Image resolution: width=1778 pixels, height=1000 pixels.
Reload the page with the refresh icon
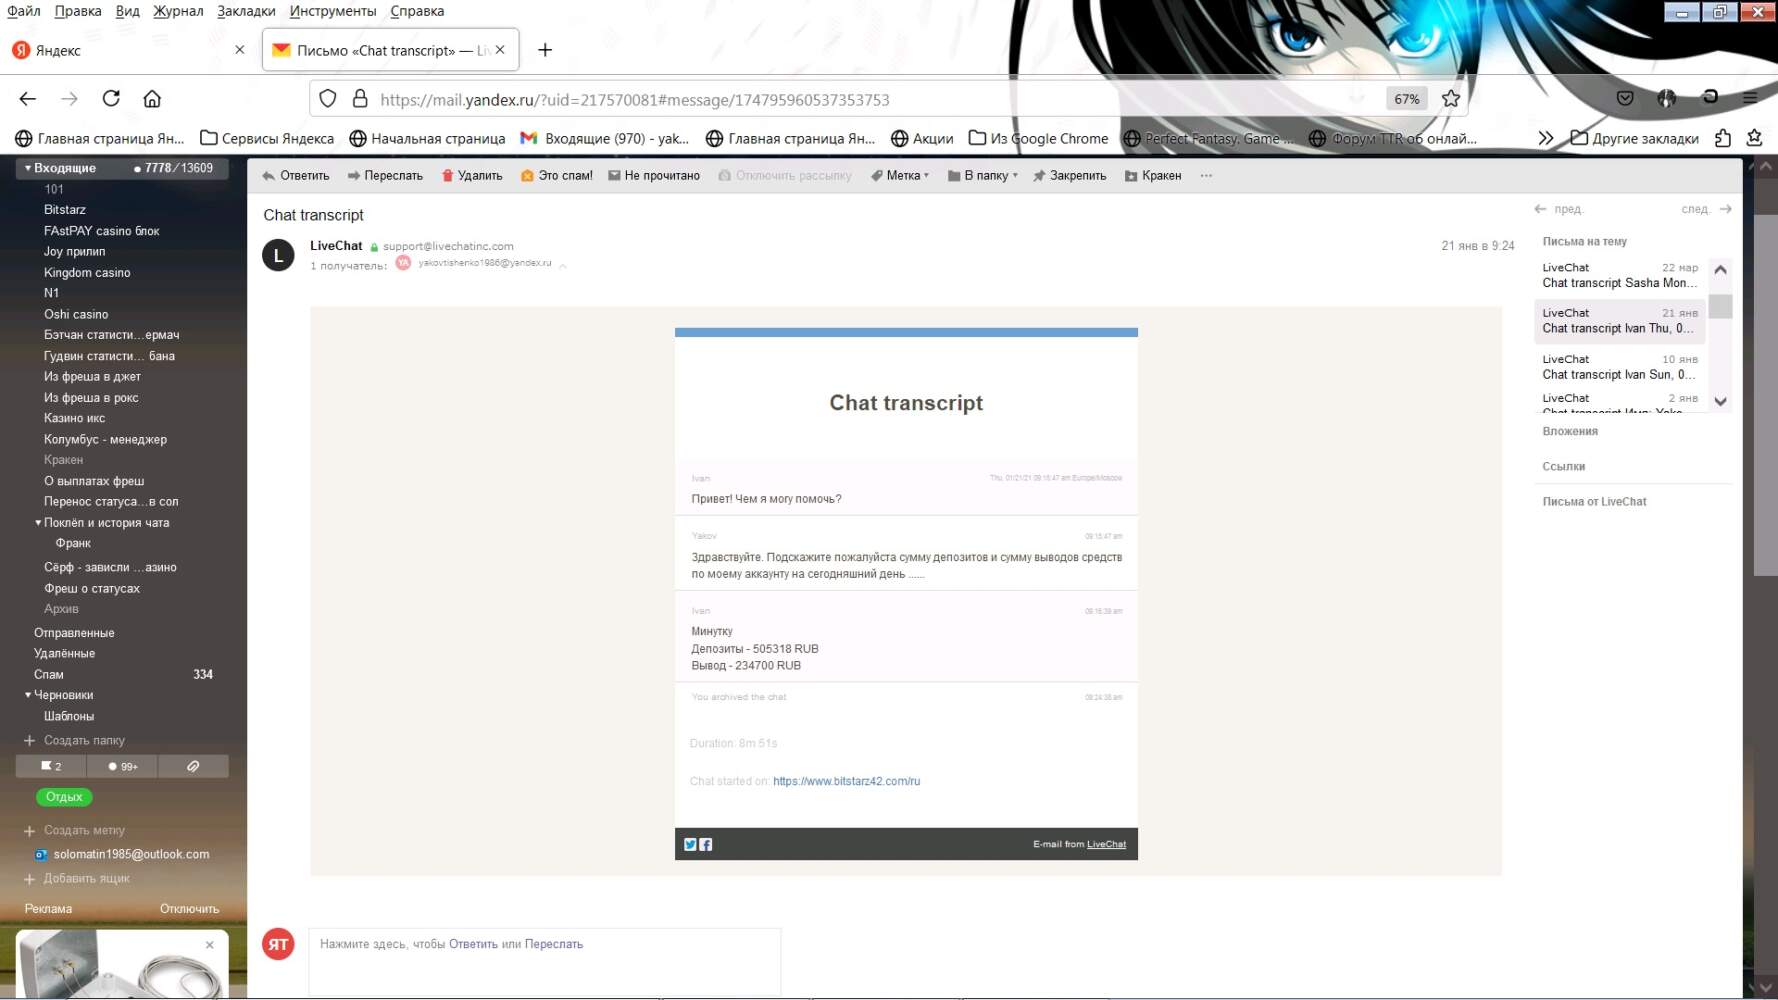111,99
